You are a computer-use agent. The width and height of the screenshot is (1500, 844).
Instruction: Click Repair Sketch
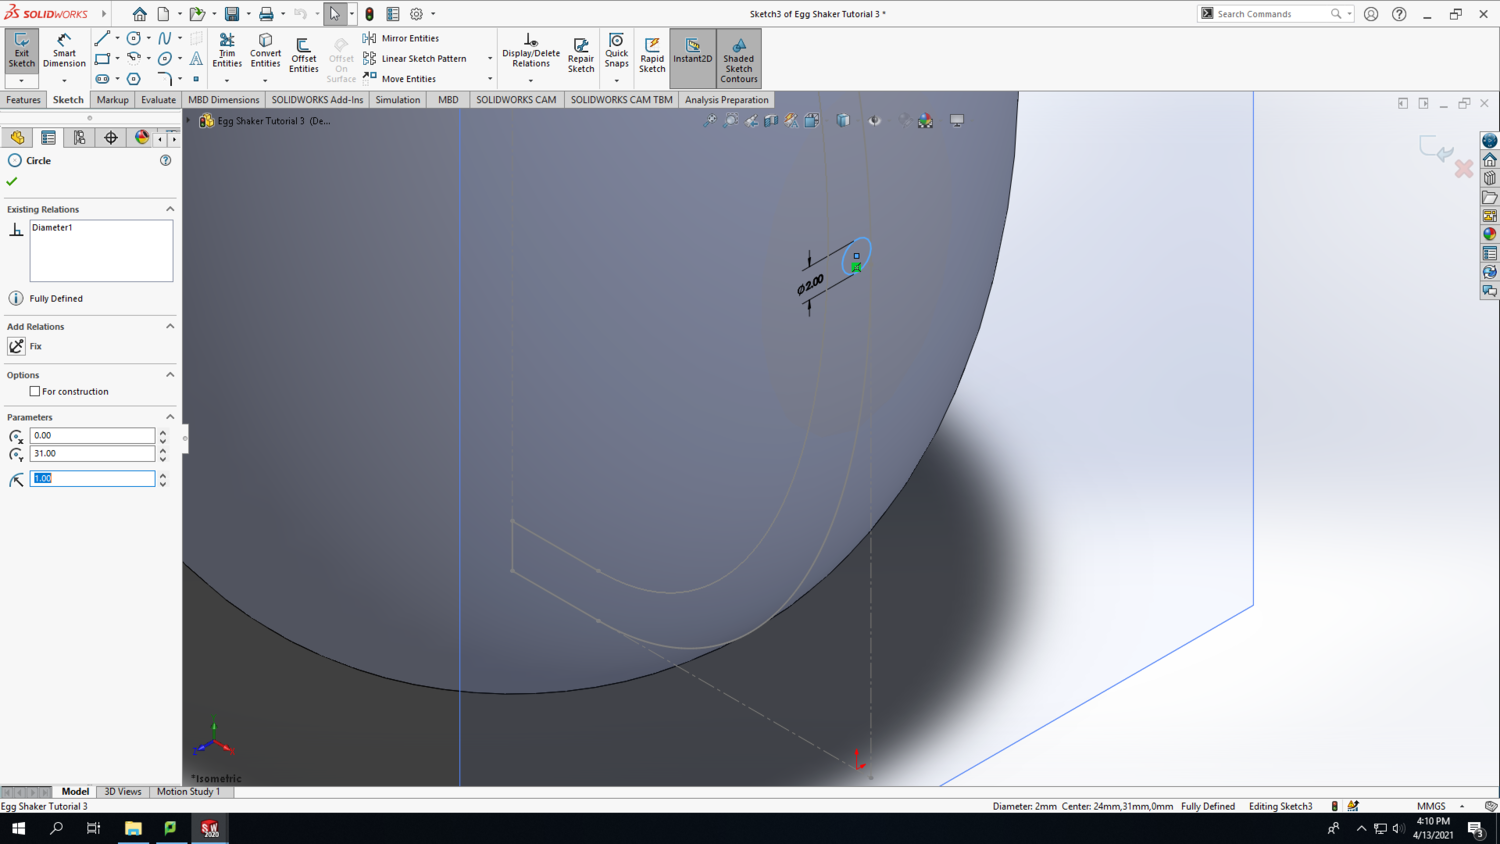(x=581, y=54)
